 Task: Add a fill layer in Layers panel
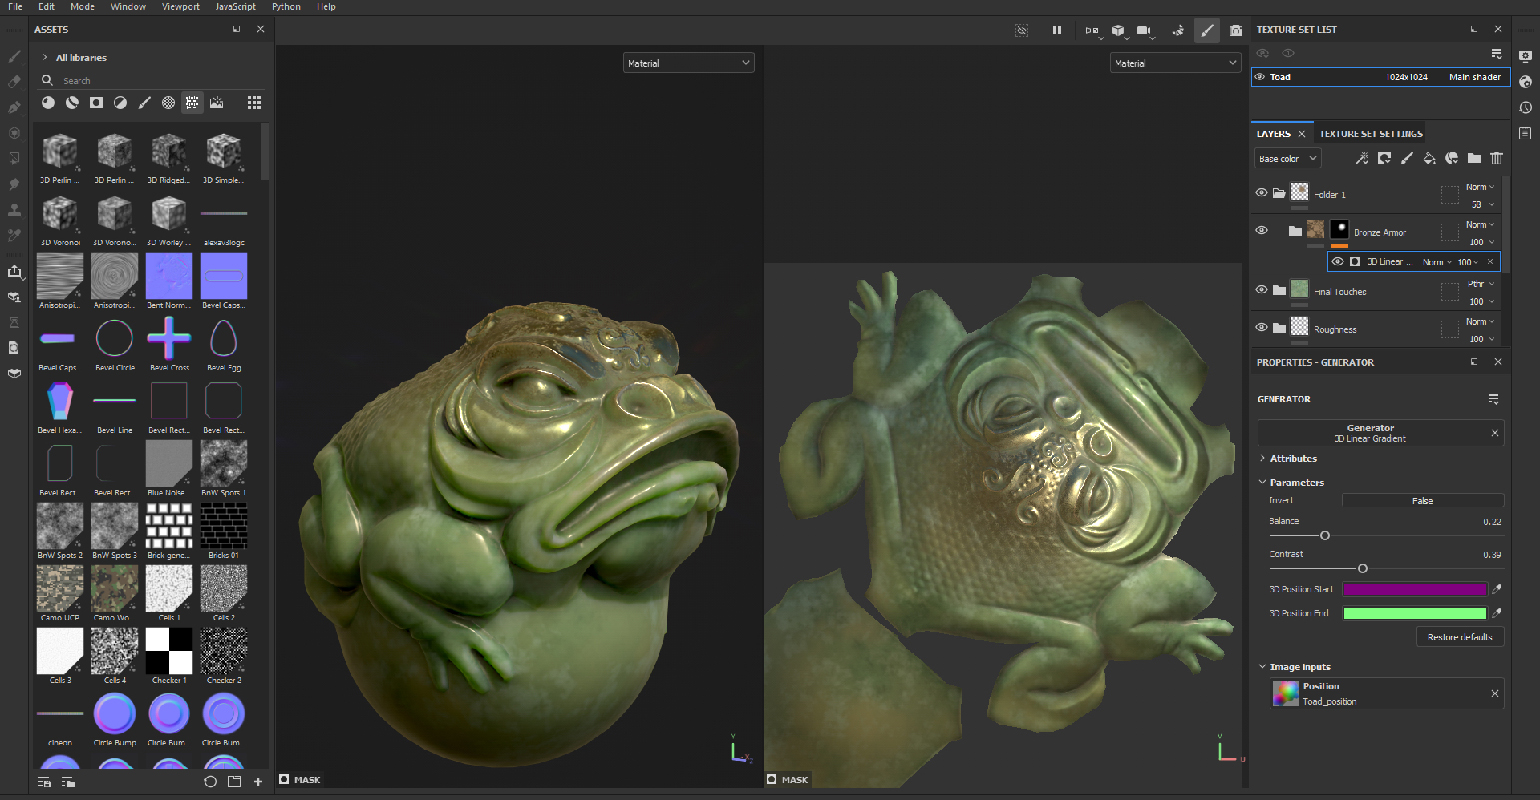pos(1429,158)
